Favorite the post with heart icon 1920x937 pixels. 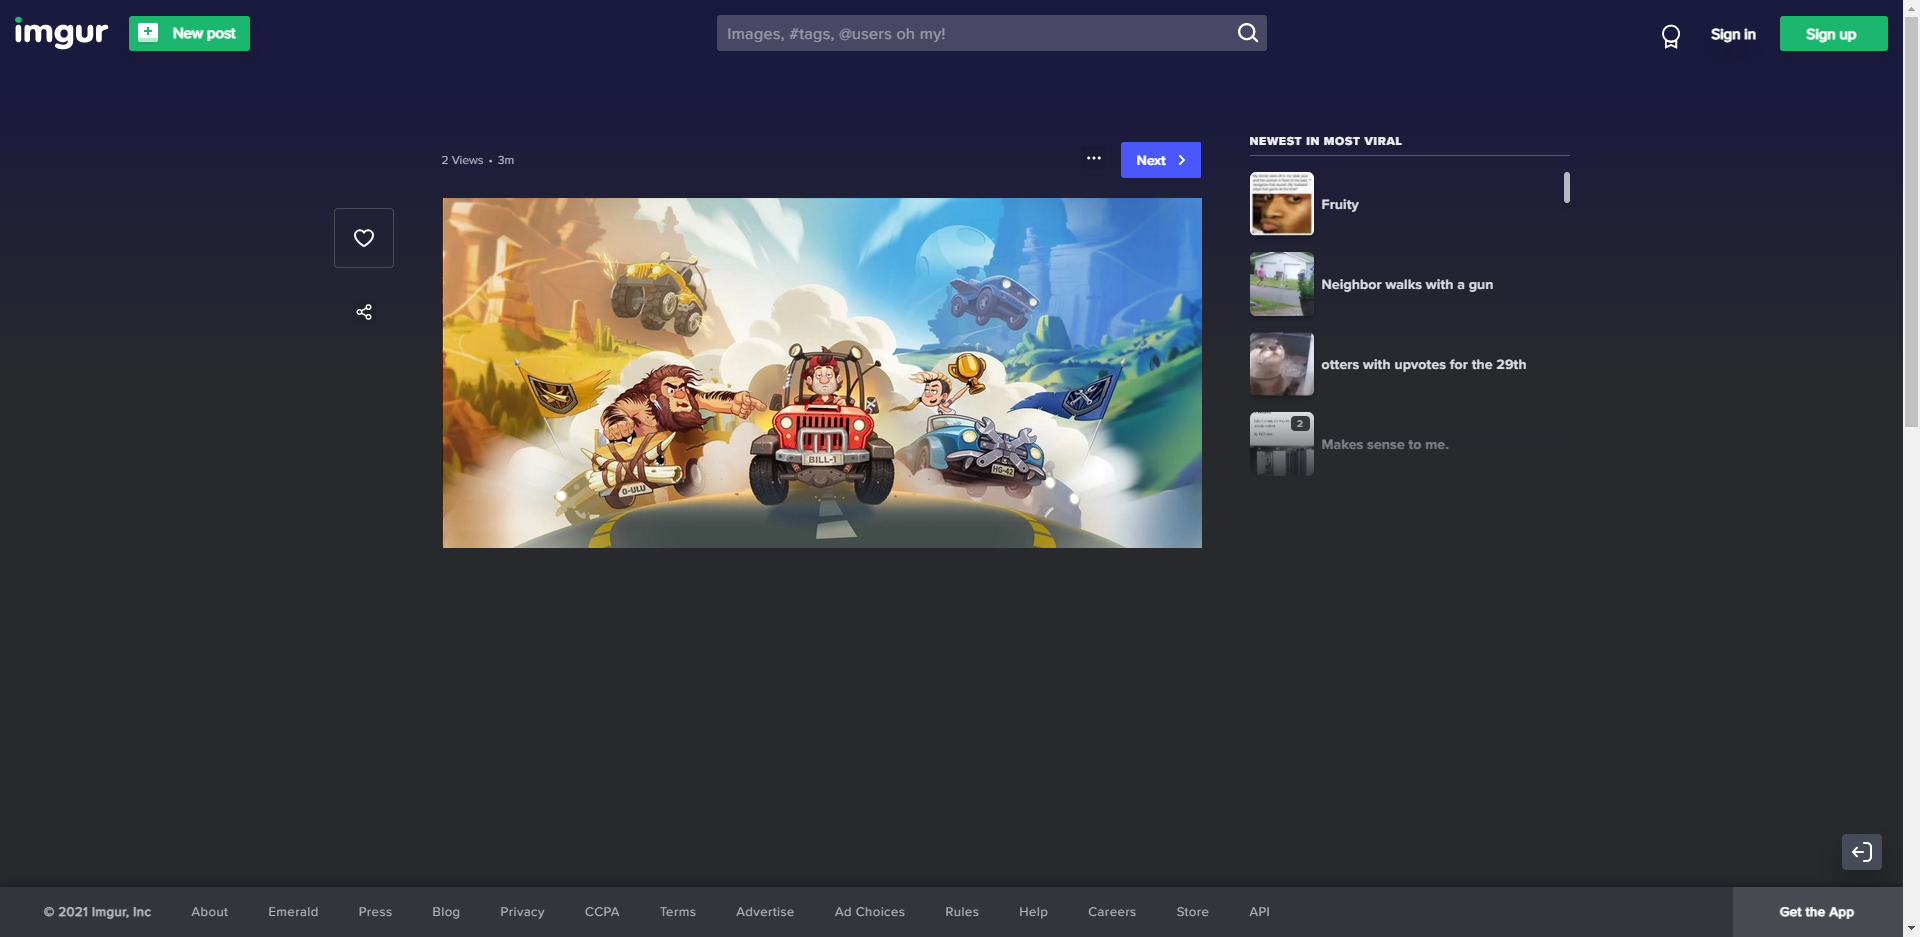[364, 238]
